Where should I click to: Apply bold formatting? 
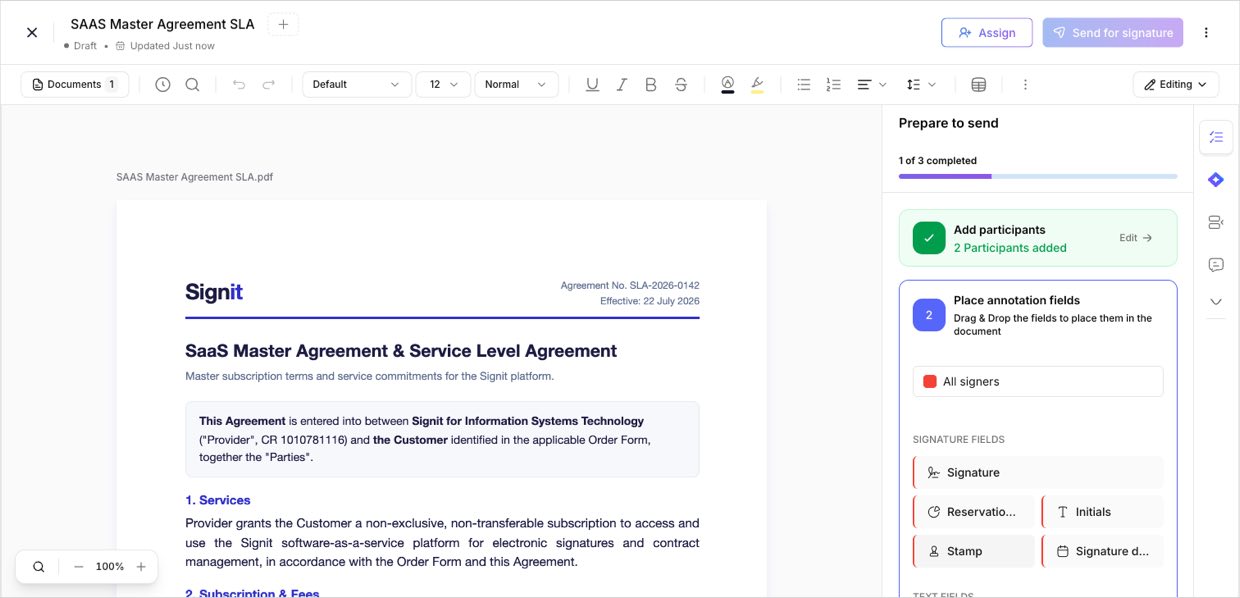[x=651, y=84]
